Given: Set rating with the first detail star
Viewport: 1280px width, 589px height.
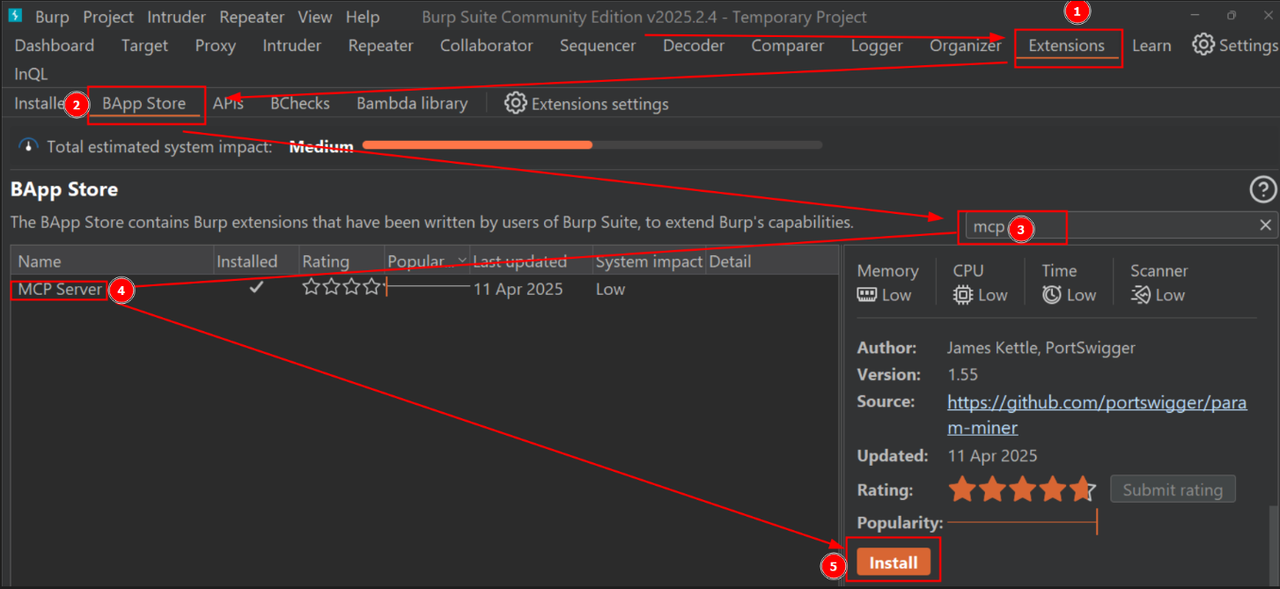Looking at the screenshot, I should pyautogui.click(x=962, y=490).
